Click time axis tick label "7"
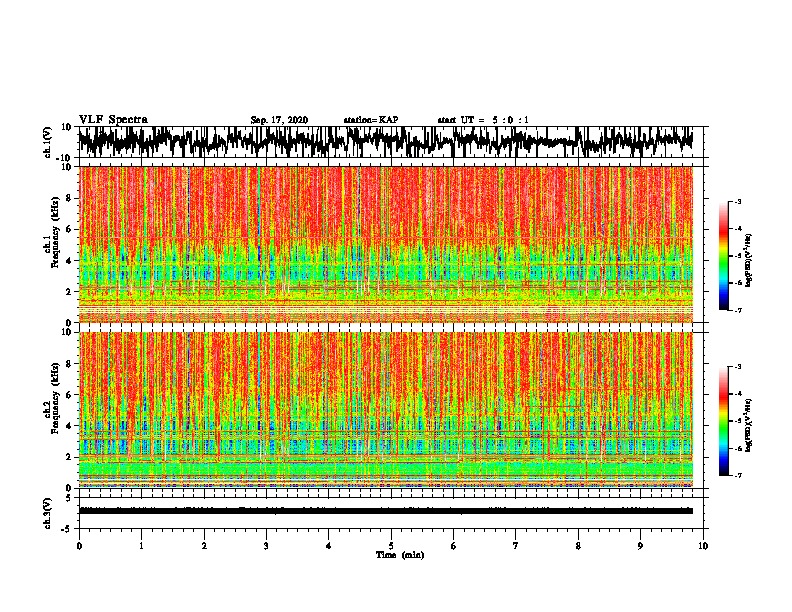 [516, 546]
